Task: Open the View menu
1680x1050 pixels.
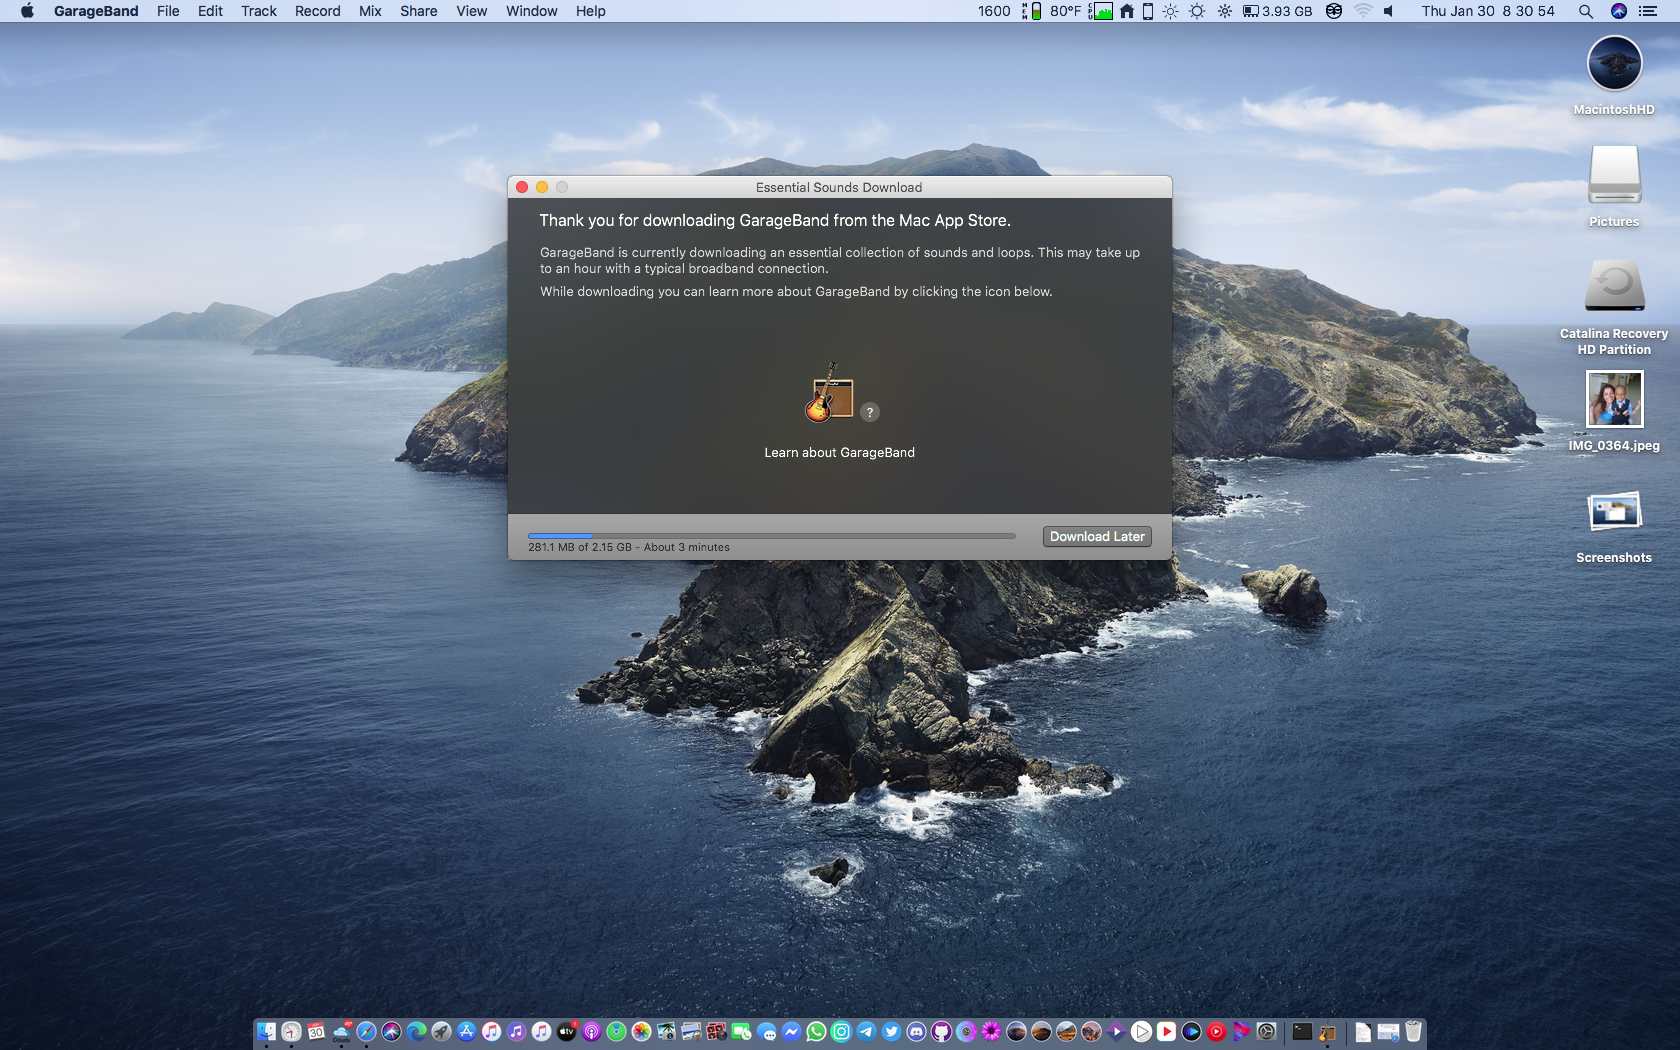Action: click(x=472, y=11)
